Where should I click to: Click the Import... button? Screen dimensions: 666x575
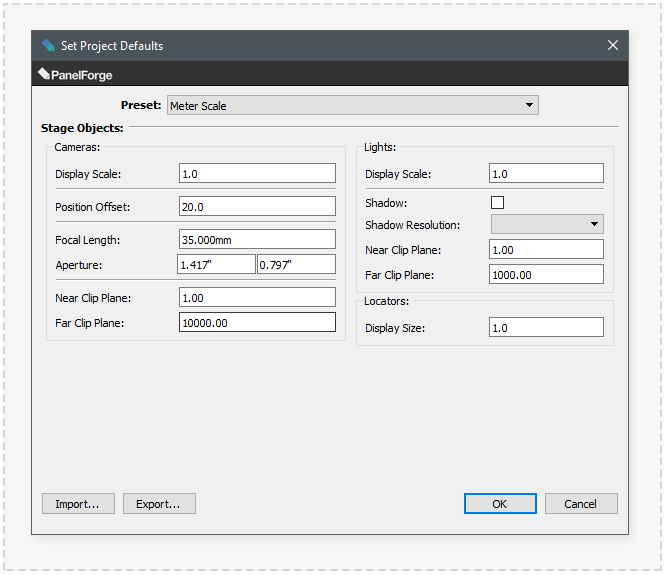click(x=78, y=504)
